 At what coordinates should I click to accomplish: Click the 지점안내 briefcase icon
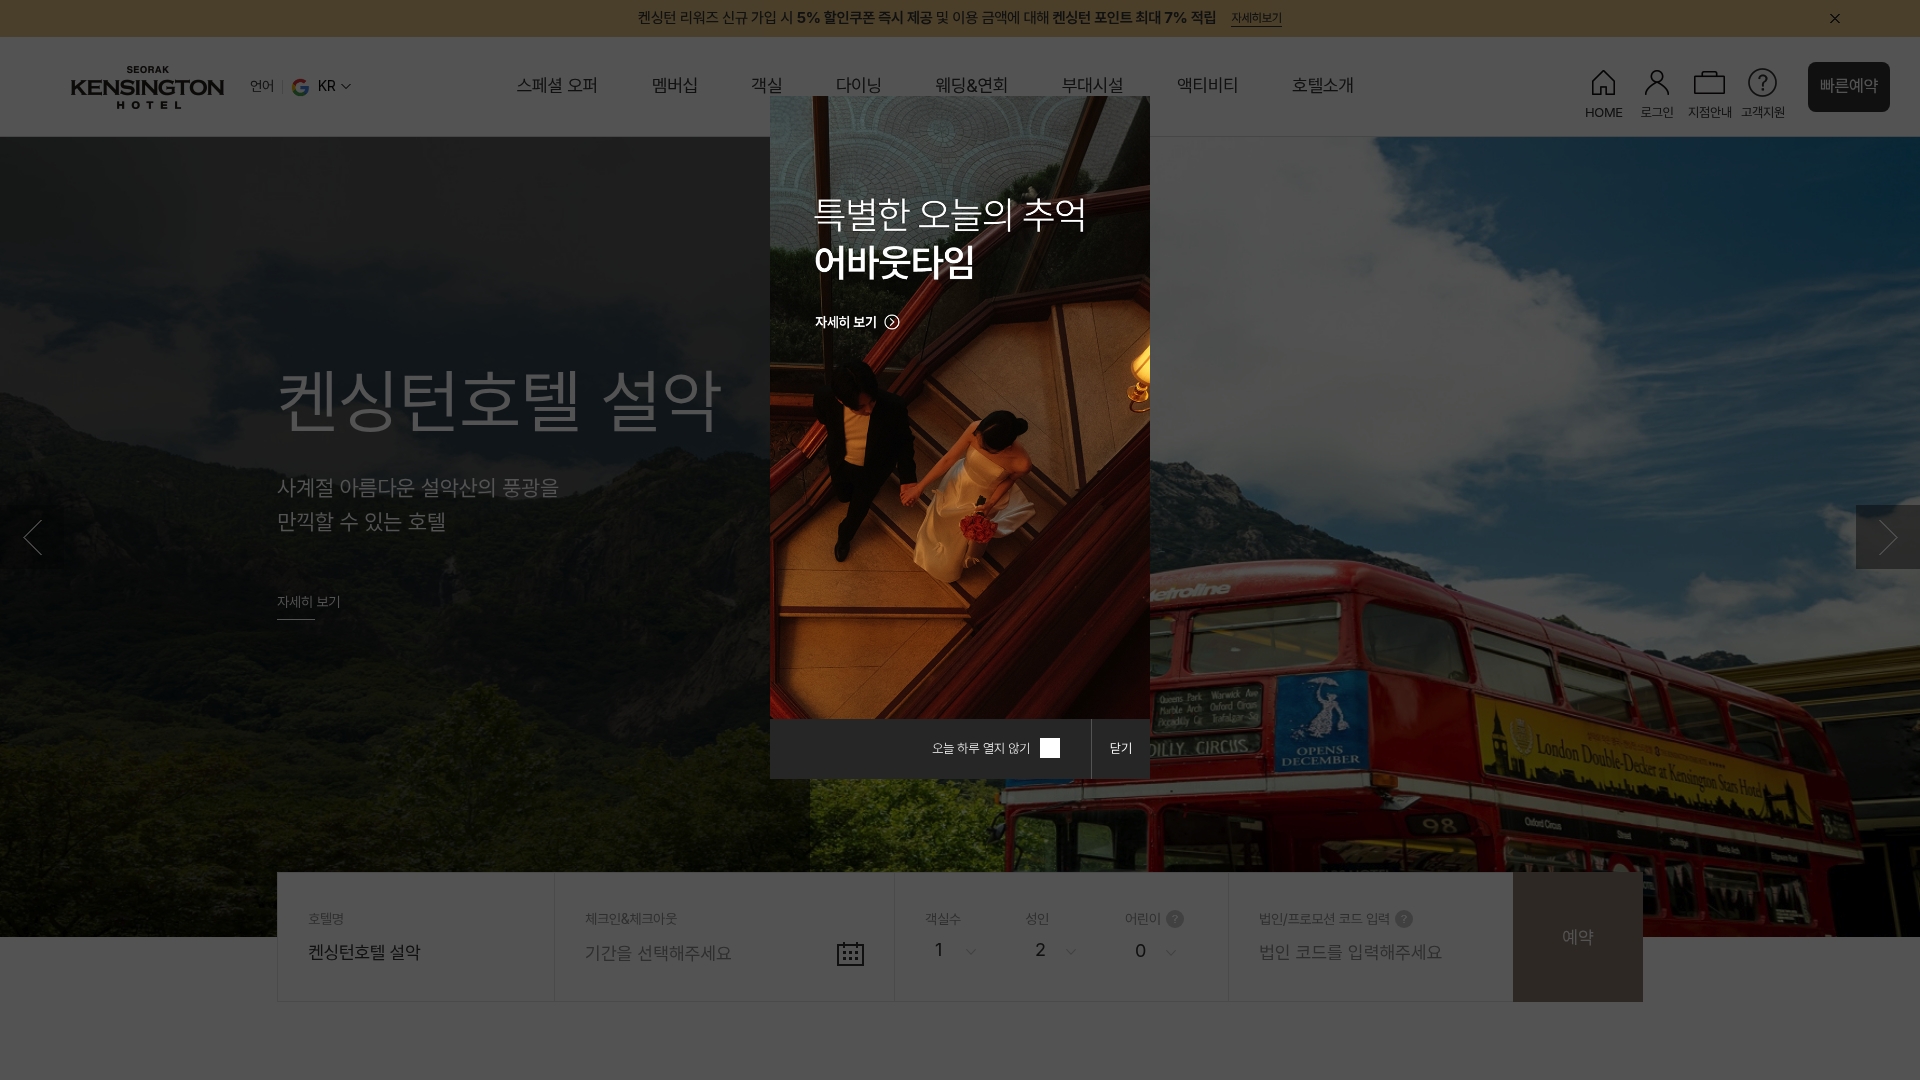[1709, 83]
